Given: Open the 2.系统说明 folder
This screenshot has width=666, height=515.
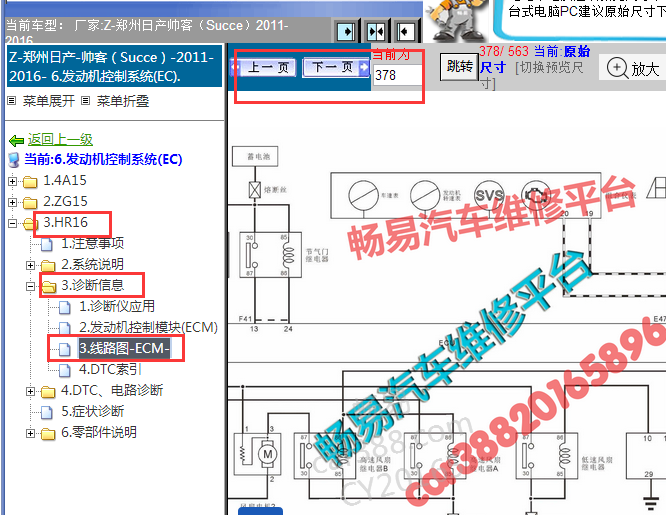Looking at the screenshot, I should tap(93, 264).
